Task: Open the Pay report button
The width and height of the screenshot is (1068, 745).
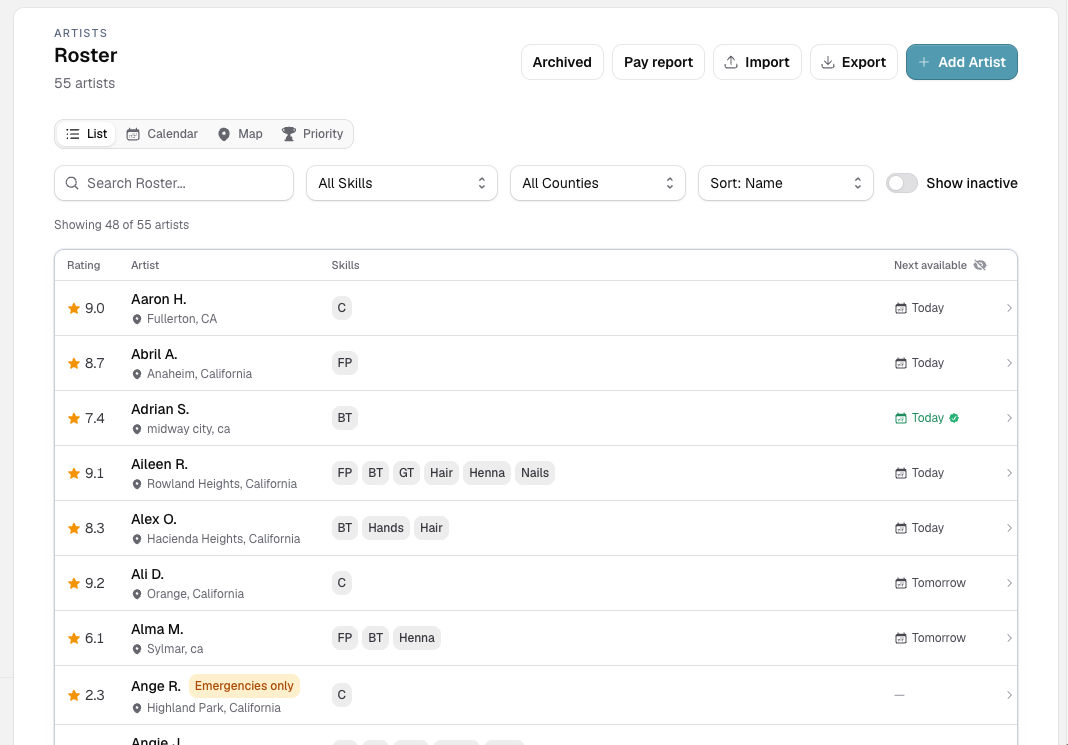Action: pyautogui.click(x=658, y=62)
